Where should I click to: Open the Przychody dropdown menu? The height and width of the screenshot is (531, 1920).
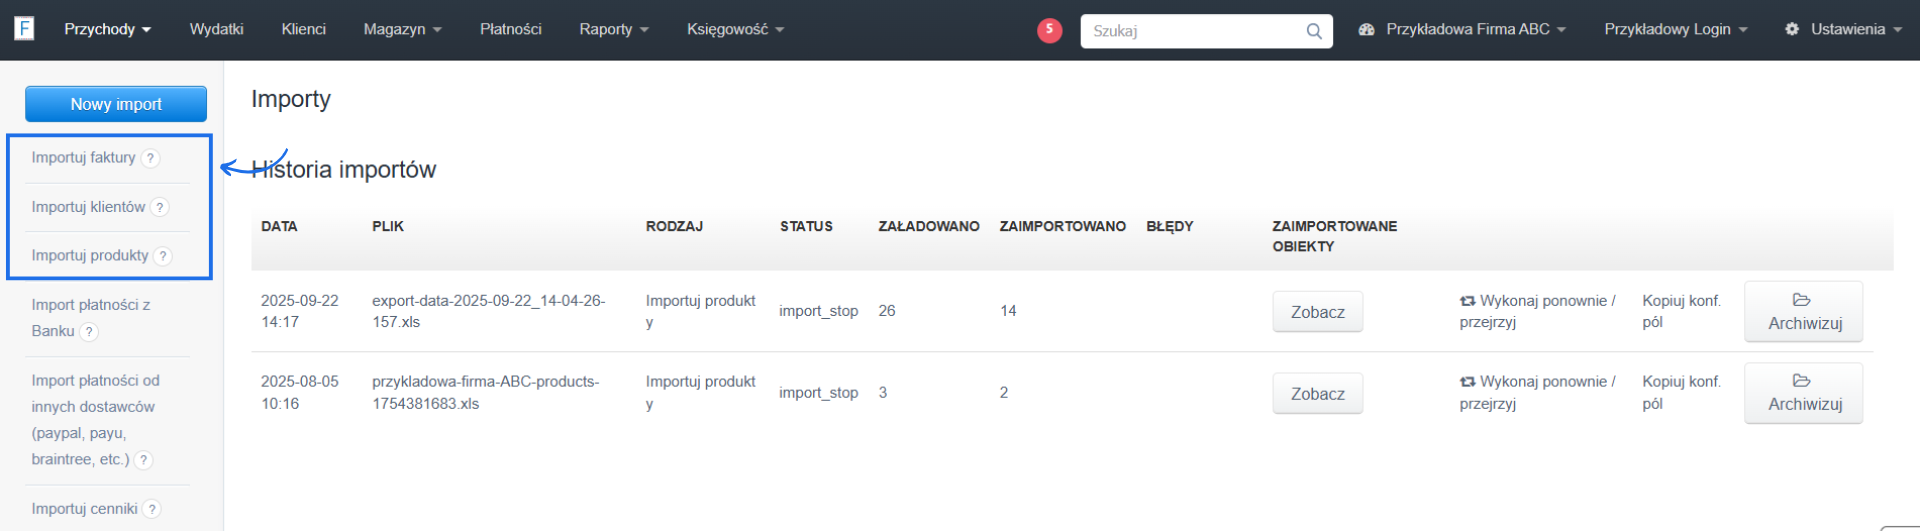(x=108, y=29)
